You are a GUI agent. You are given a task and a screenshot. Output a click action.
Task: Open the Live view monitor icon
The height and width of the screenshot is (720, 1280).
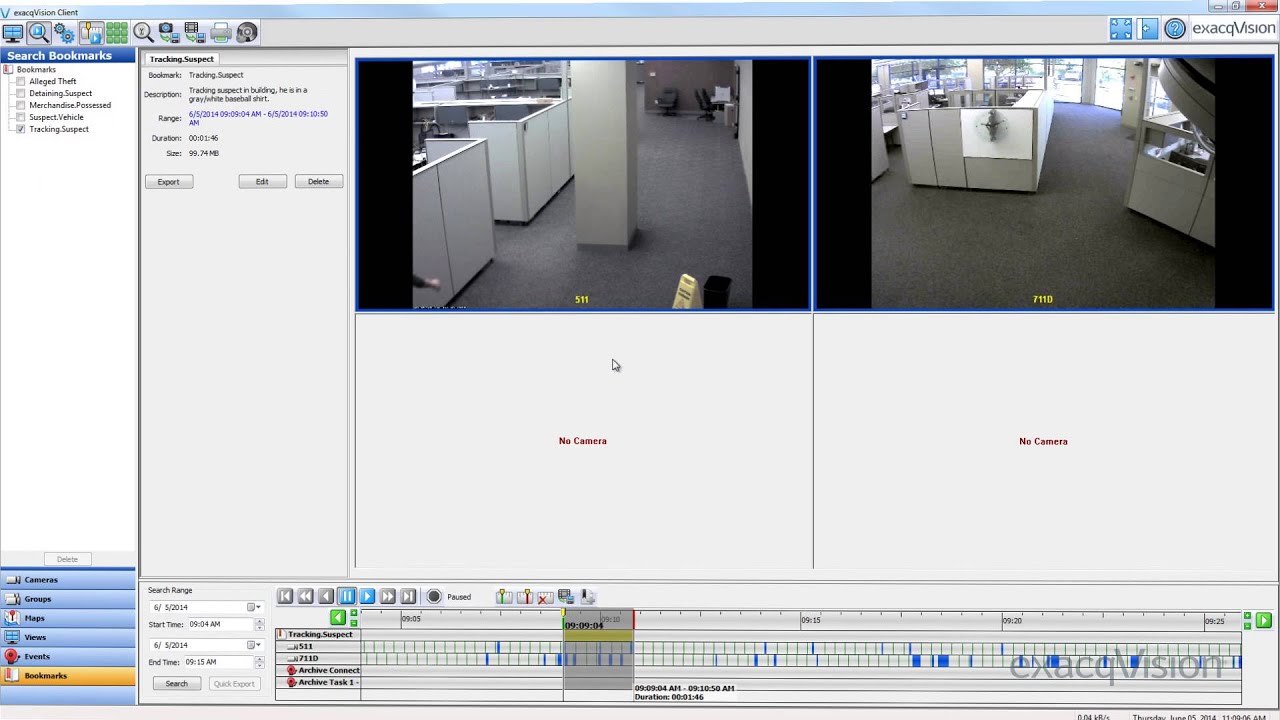tap(13, 33)
